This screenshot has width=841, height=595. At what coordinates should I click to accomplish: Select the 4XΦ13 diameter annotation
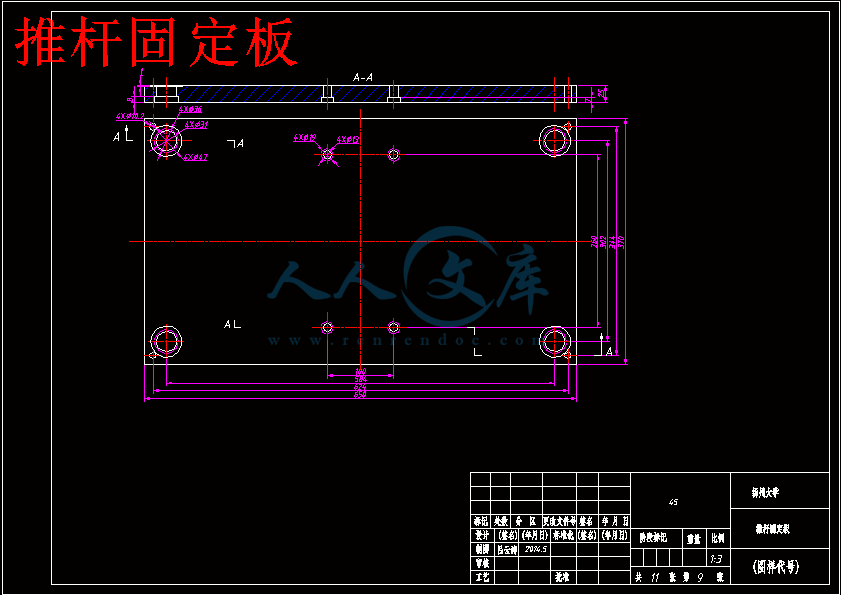click(x=348, y=139)
